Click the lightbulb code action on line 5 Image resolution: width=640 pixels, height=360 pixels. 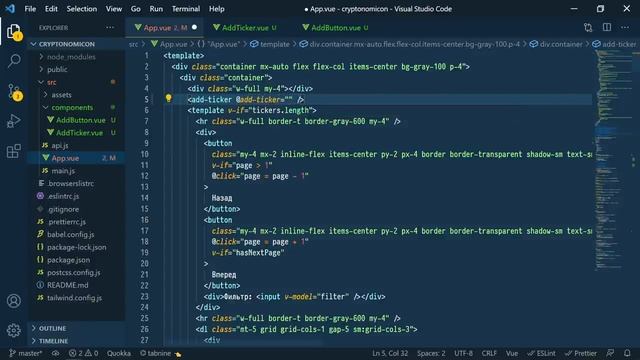(168, 98)
